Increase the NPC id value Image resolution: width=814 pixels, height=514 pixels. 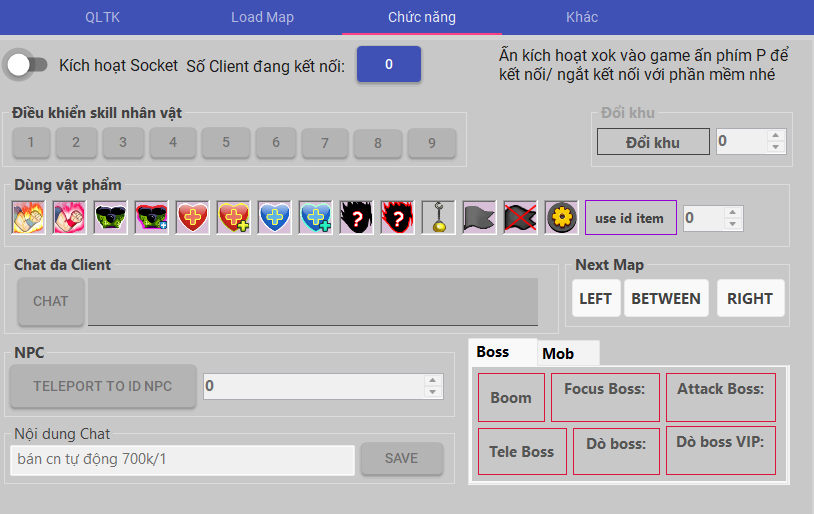pyautogui.click(x=432, y=380)
